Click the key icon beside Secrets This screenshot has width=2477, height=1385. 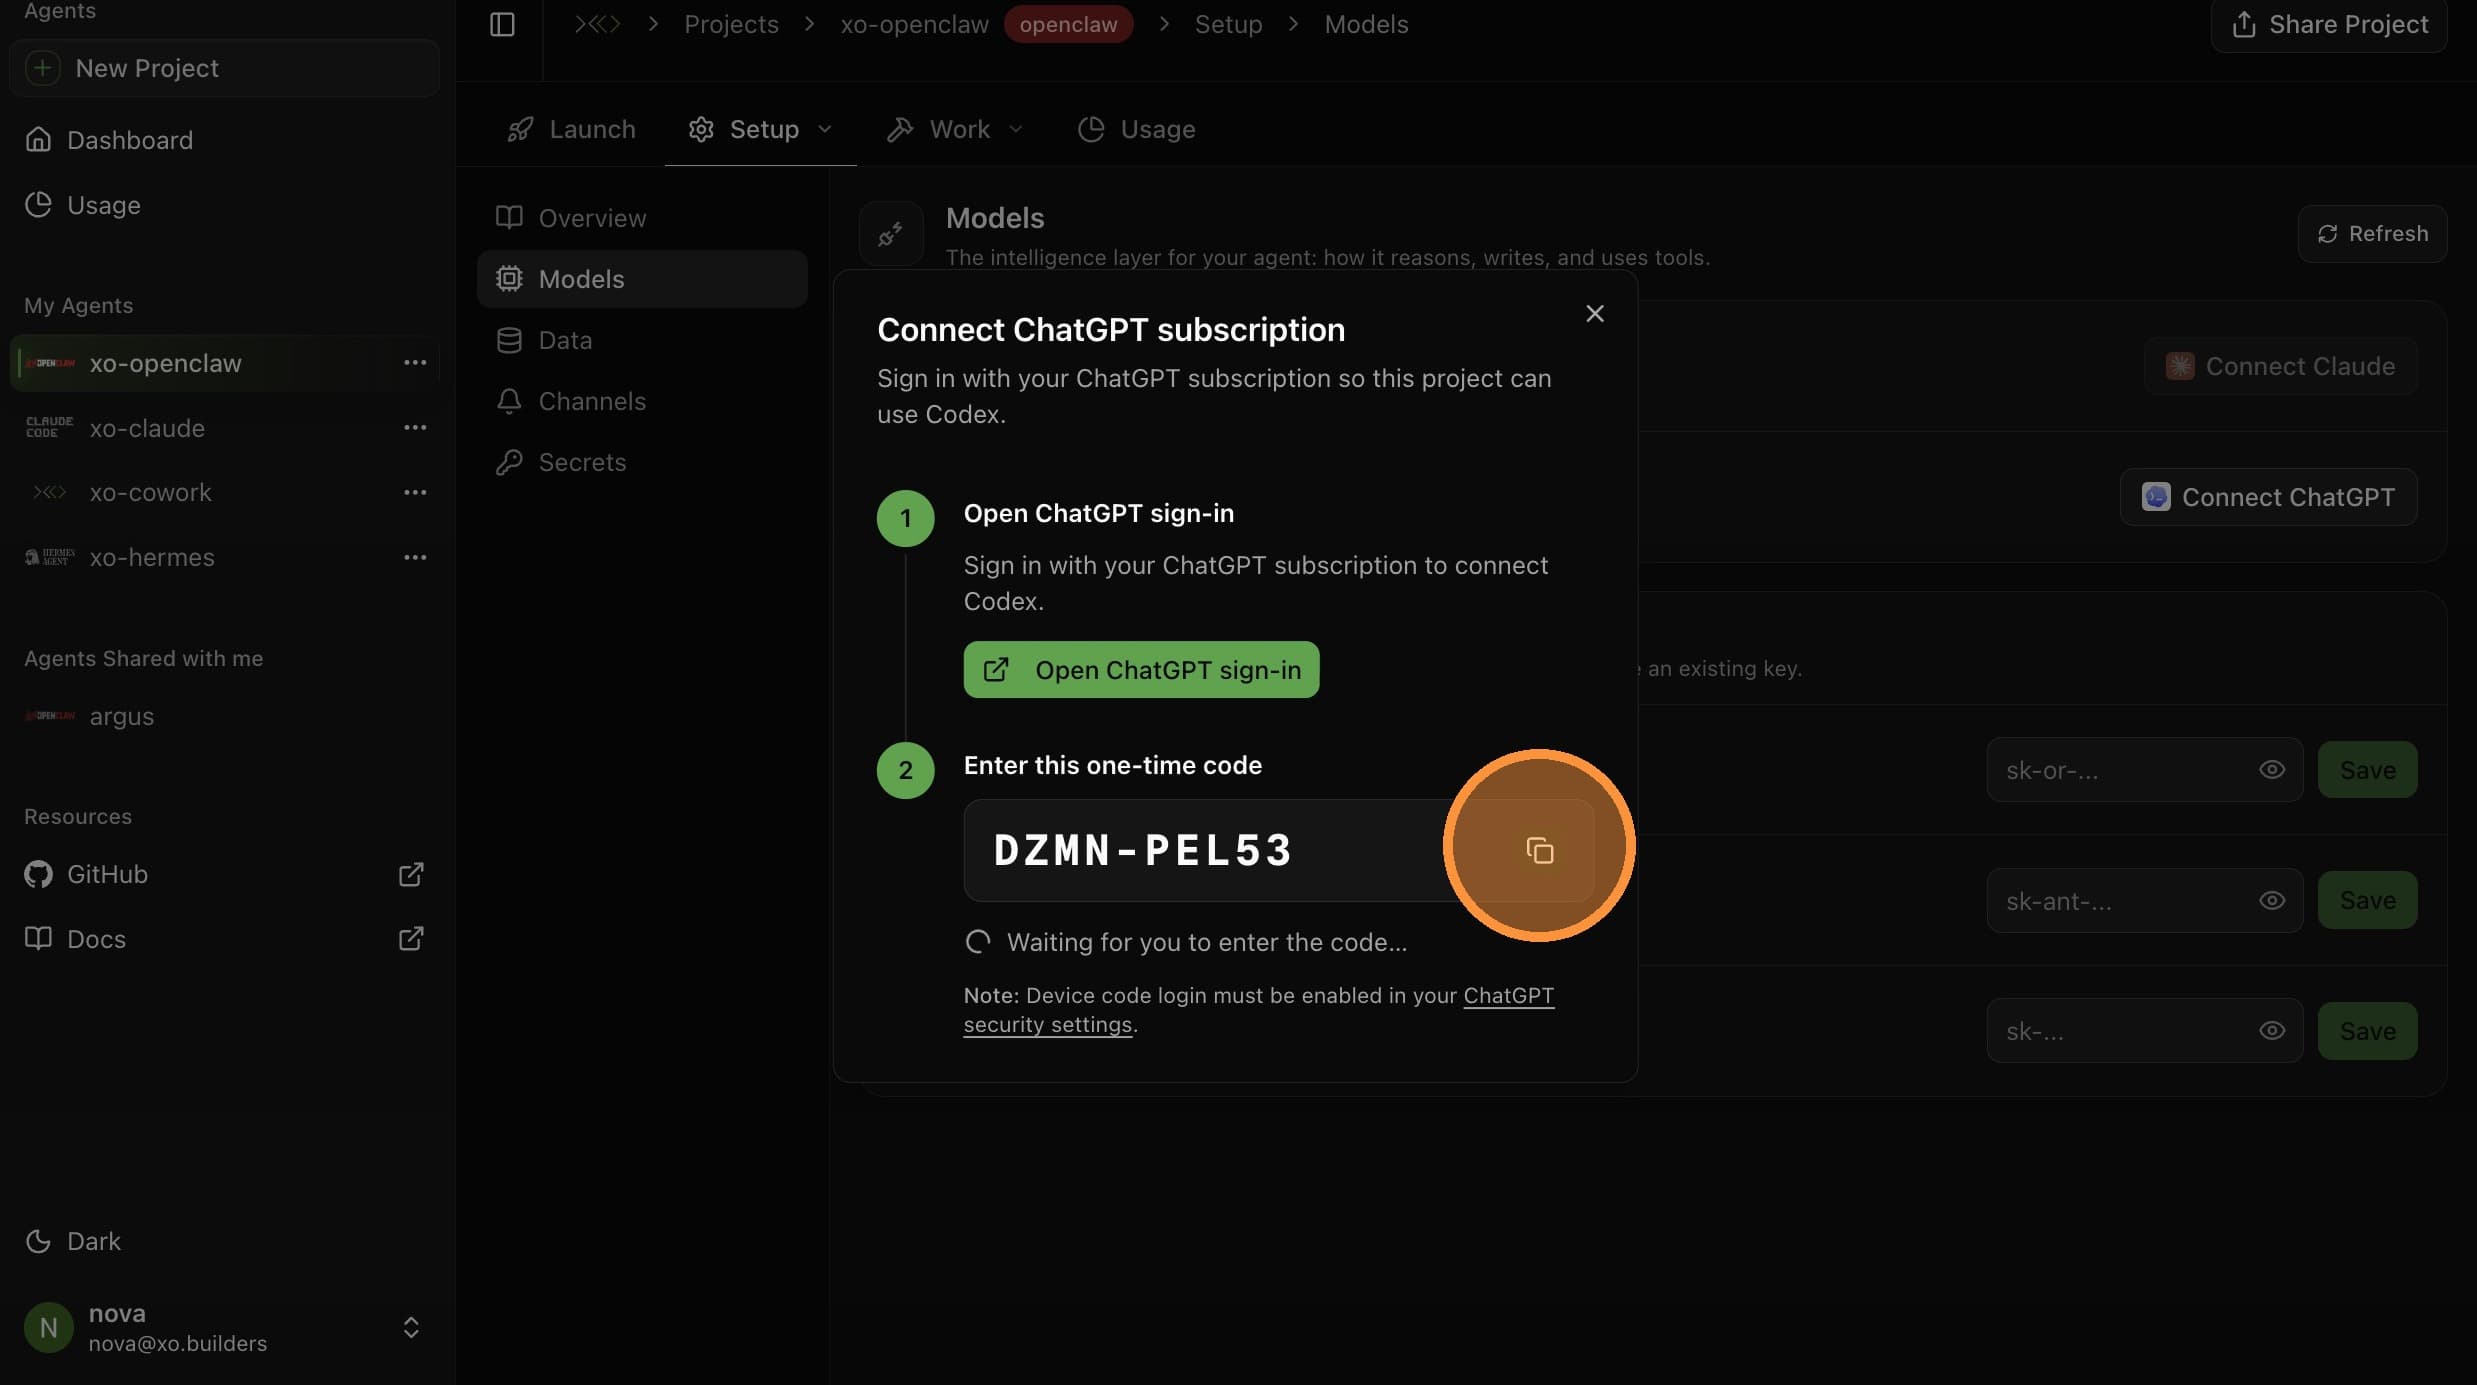[x=509, y=462]
